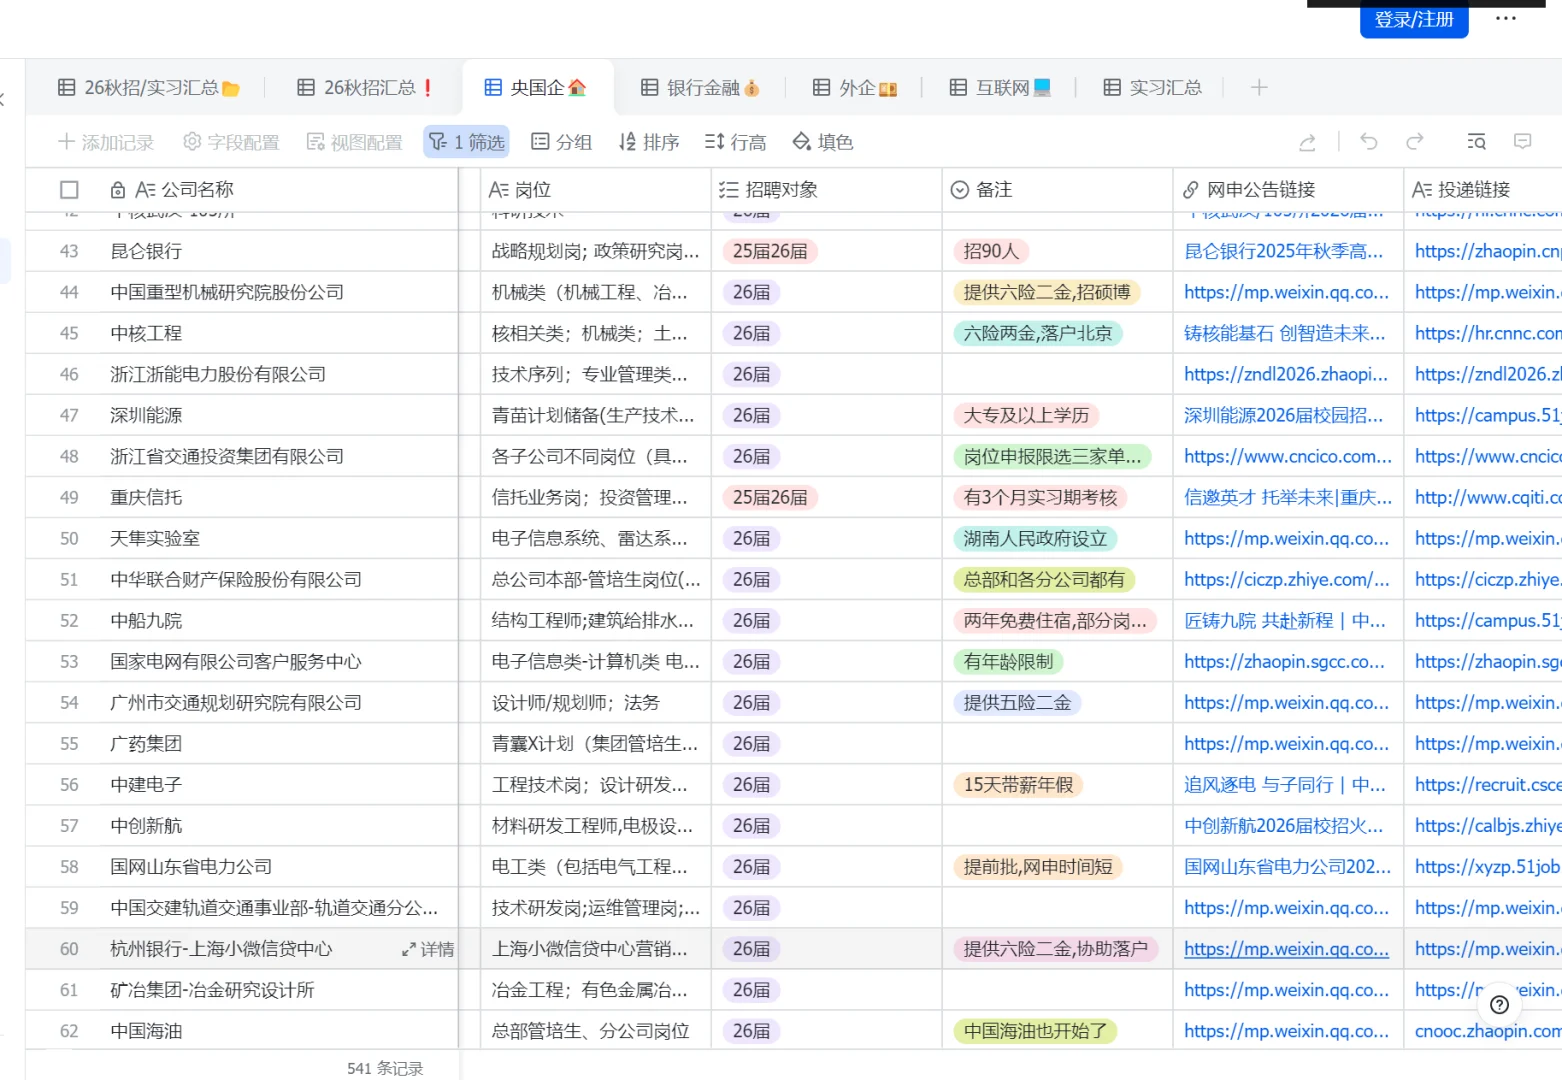Open the 外企 tab
The width and height of the screenshot is (1562, 1080).
(x=855, y=88)
